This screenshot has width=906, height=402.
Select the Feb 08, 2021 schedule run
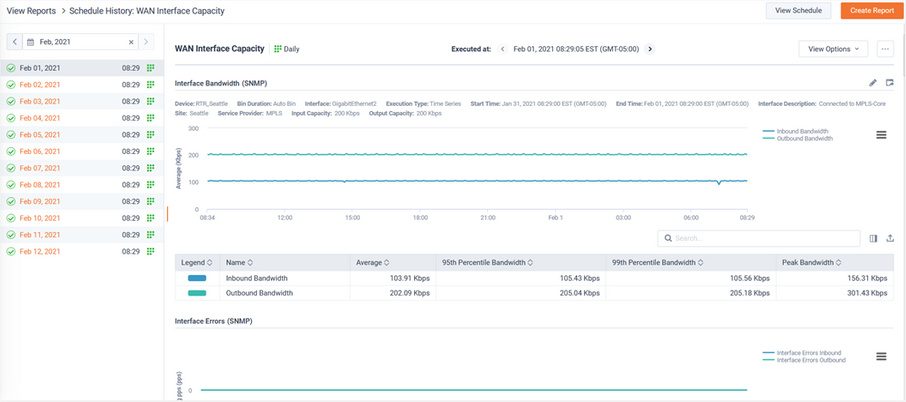pos(81,185)
